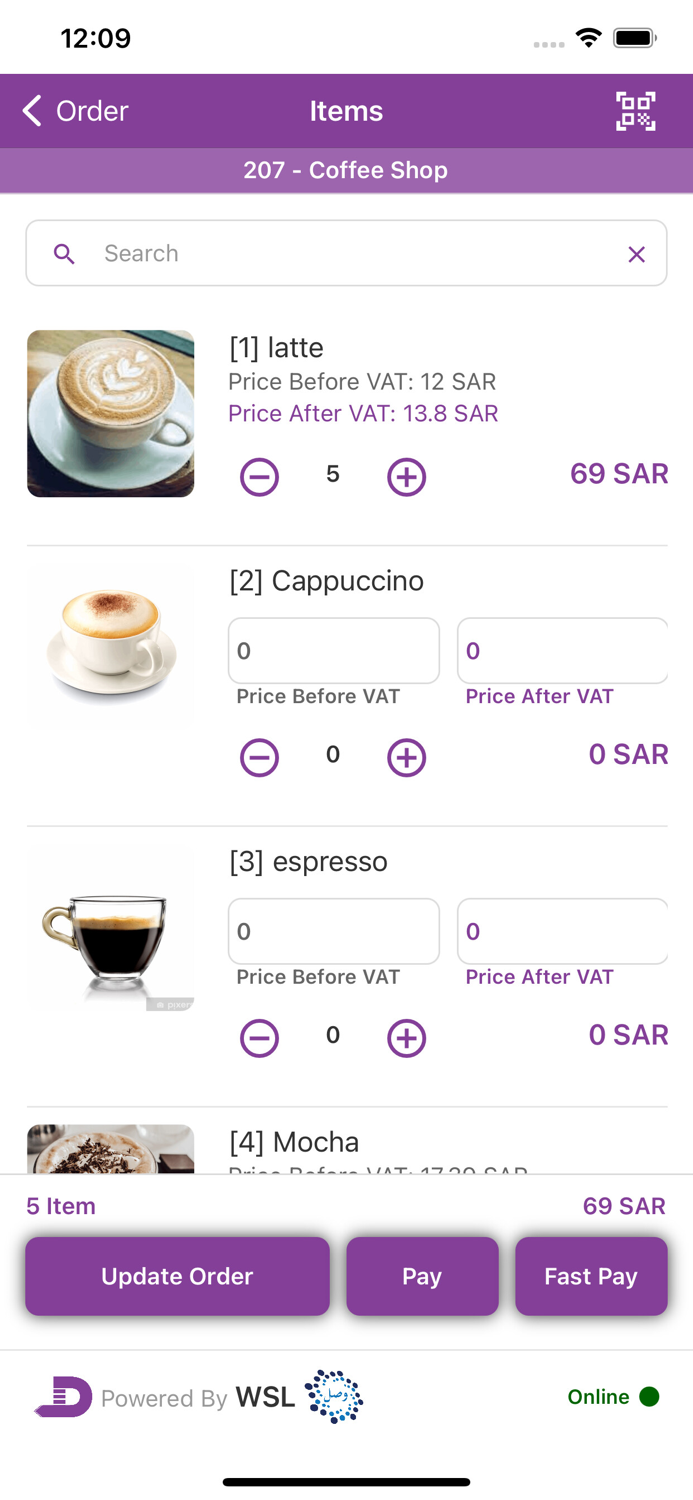Viewport: 693px width, 1500px height.
Task: Click the back arrow next to Order
Action: (31, 111)
